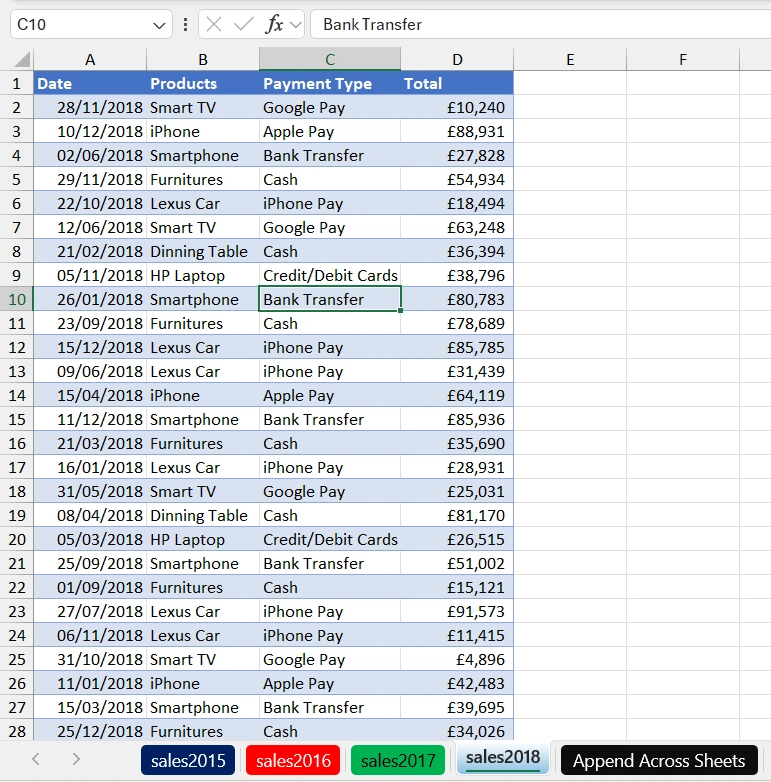Click the Date header cell
The height and width of the screenshot is (782, 771).
click(90, 83)
